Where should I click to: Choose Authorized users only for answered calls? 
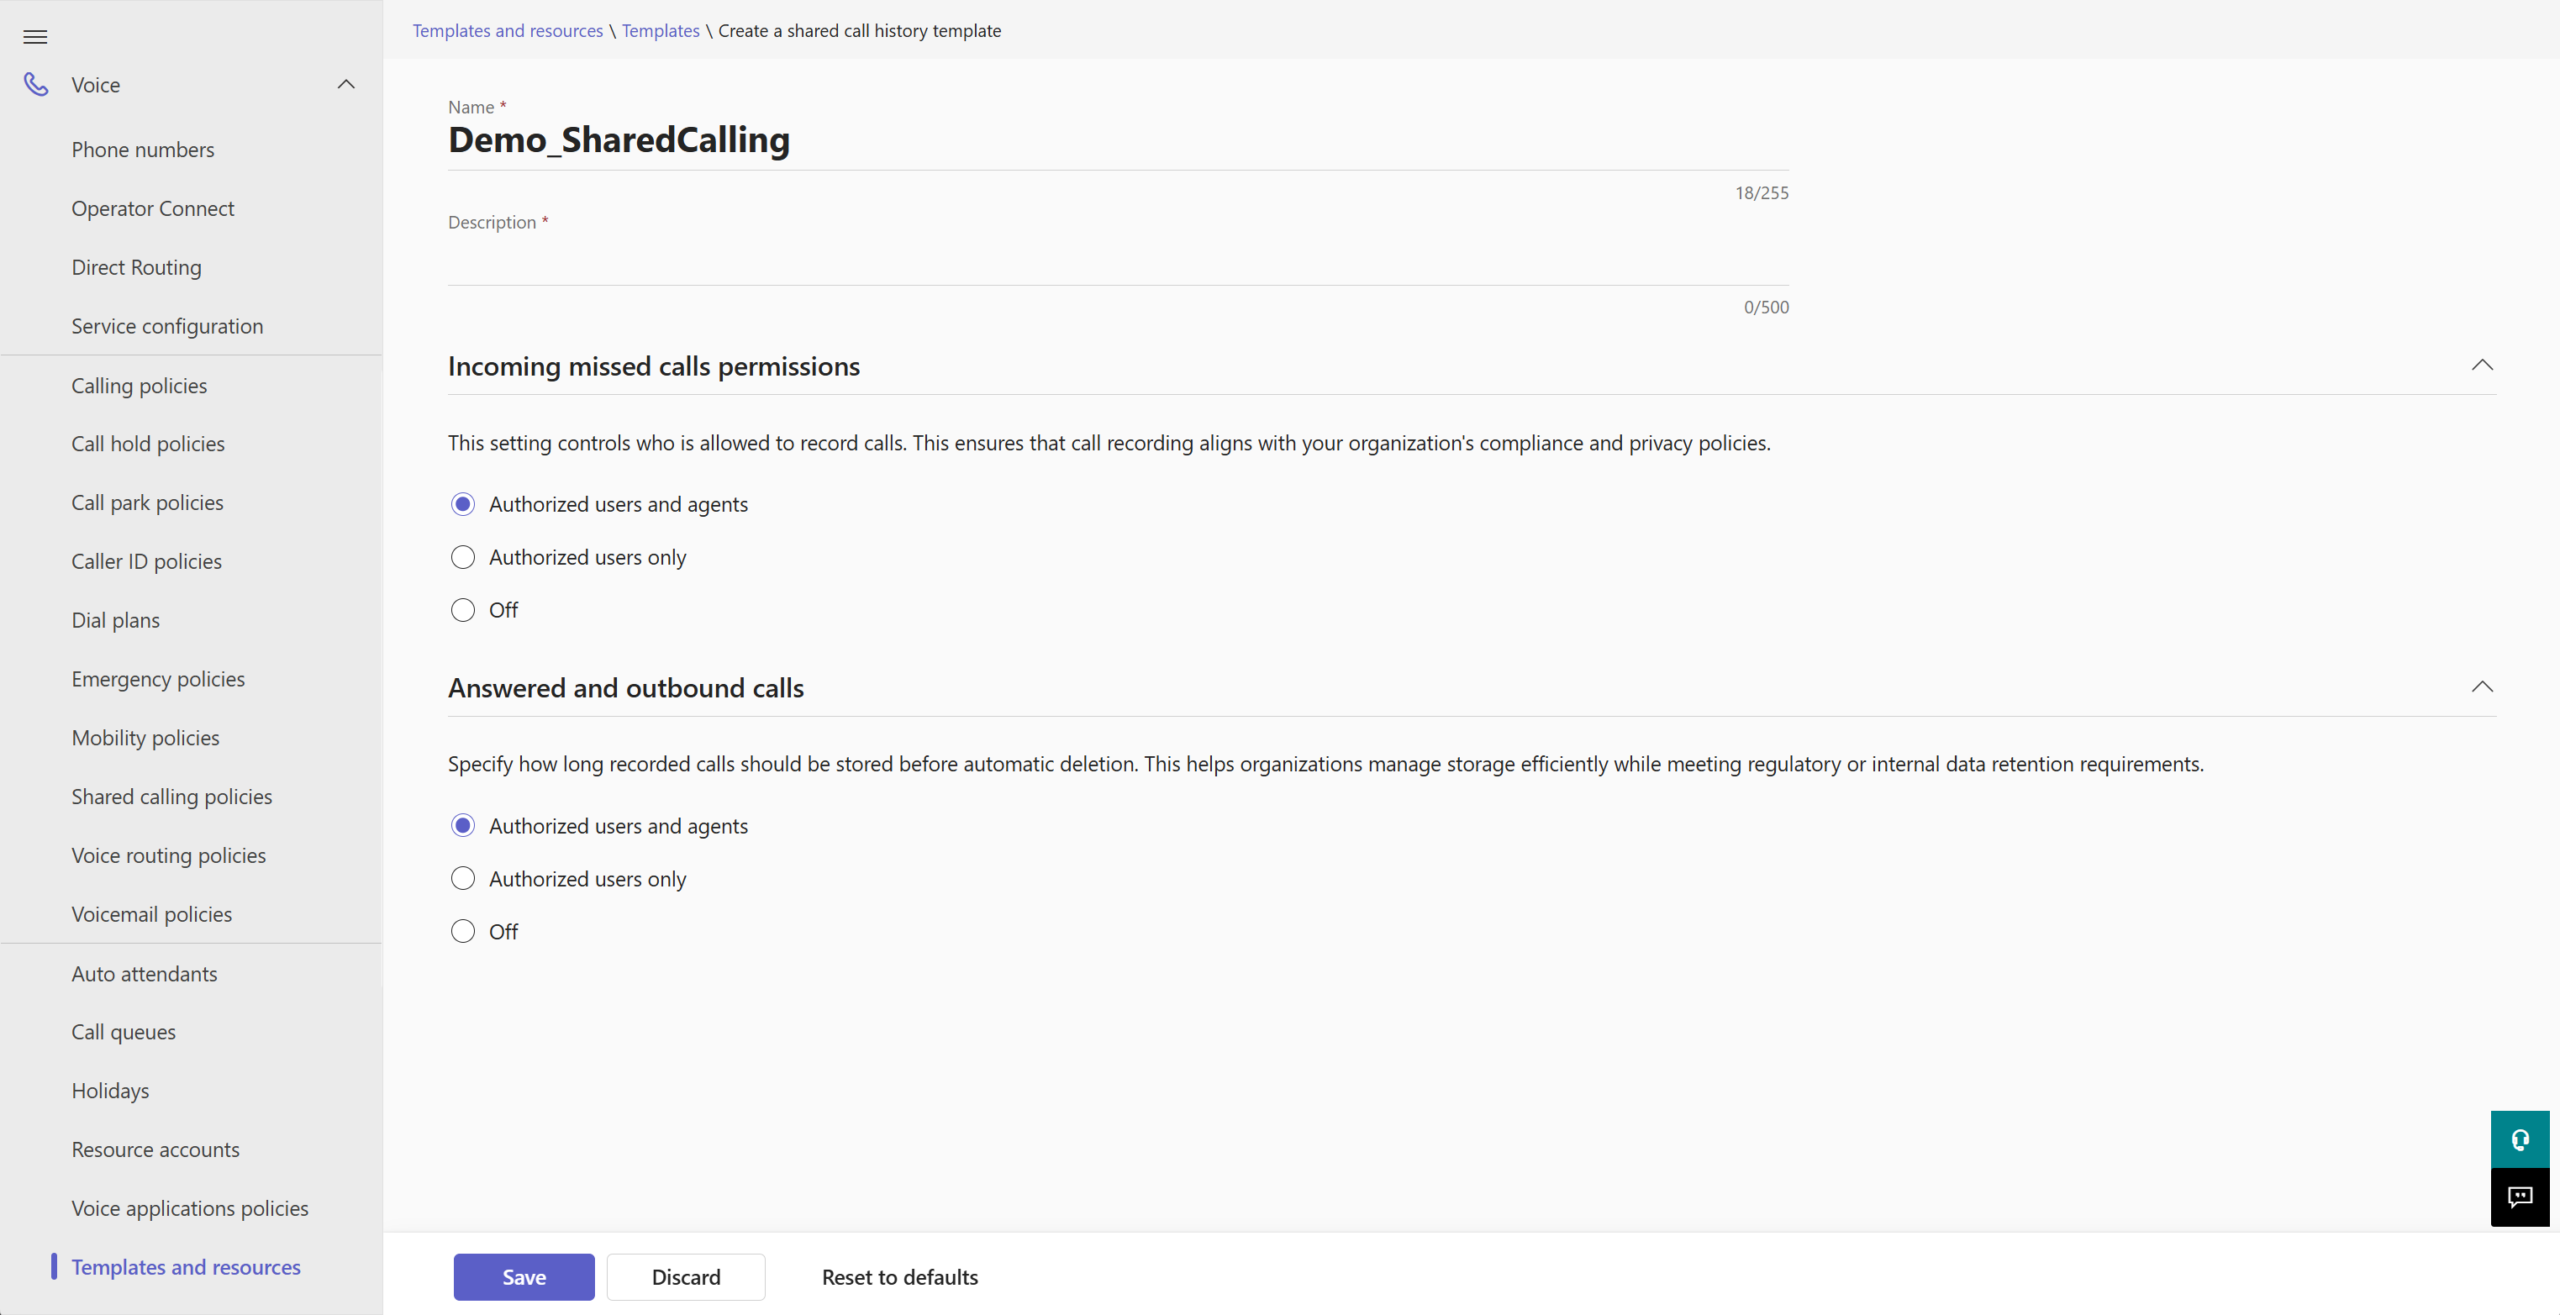tap(463, 879)
